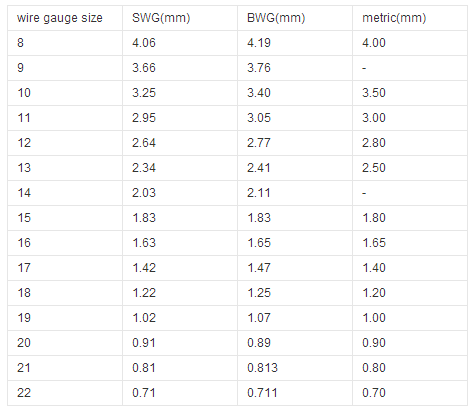This screenshot has height=414, width=475.
Task: Select the SWG value 0.91
Action: 144,343
